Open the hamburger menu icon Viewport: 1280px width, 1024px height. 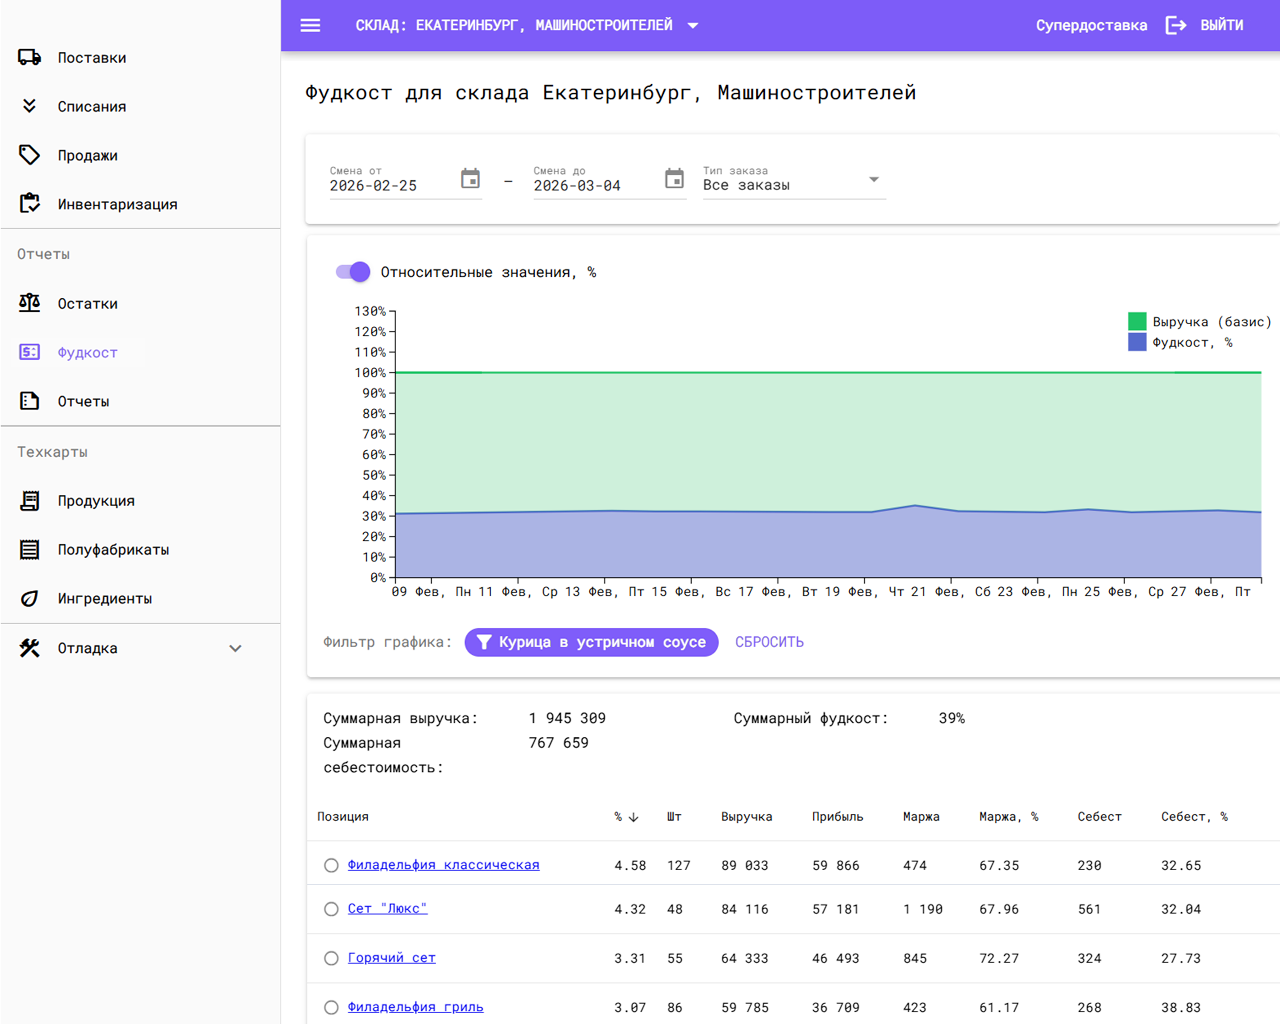point(310,25)
